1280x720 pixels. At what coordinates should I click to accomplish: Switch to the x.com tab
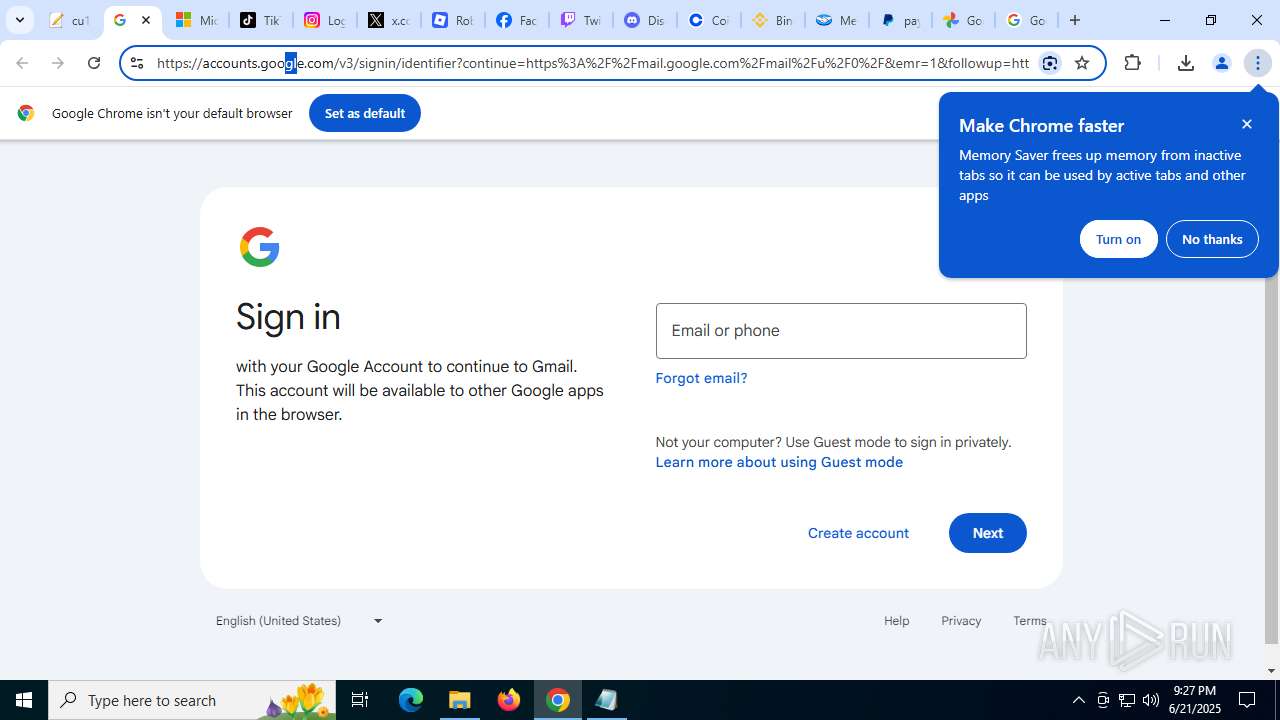point(388,20)
